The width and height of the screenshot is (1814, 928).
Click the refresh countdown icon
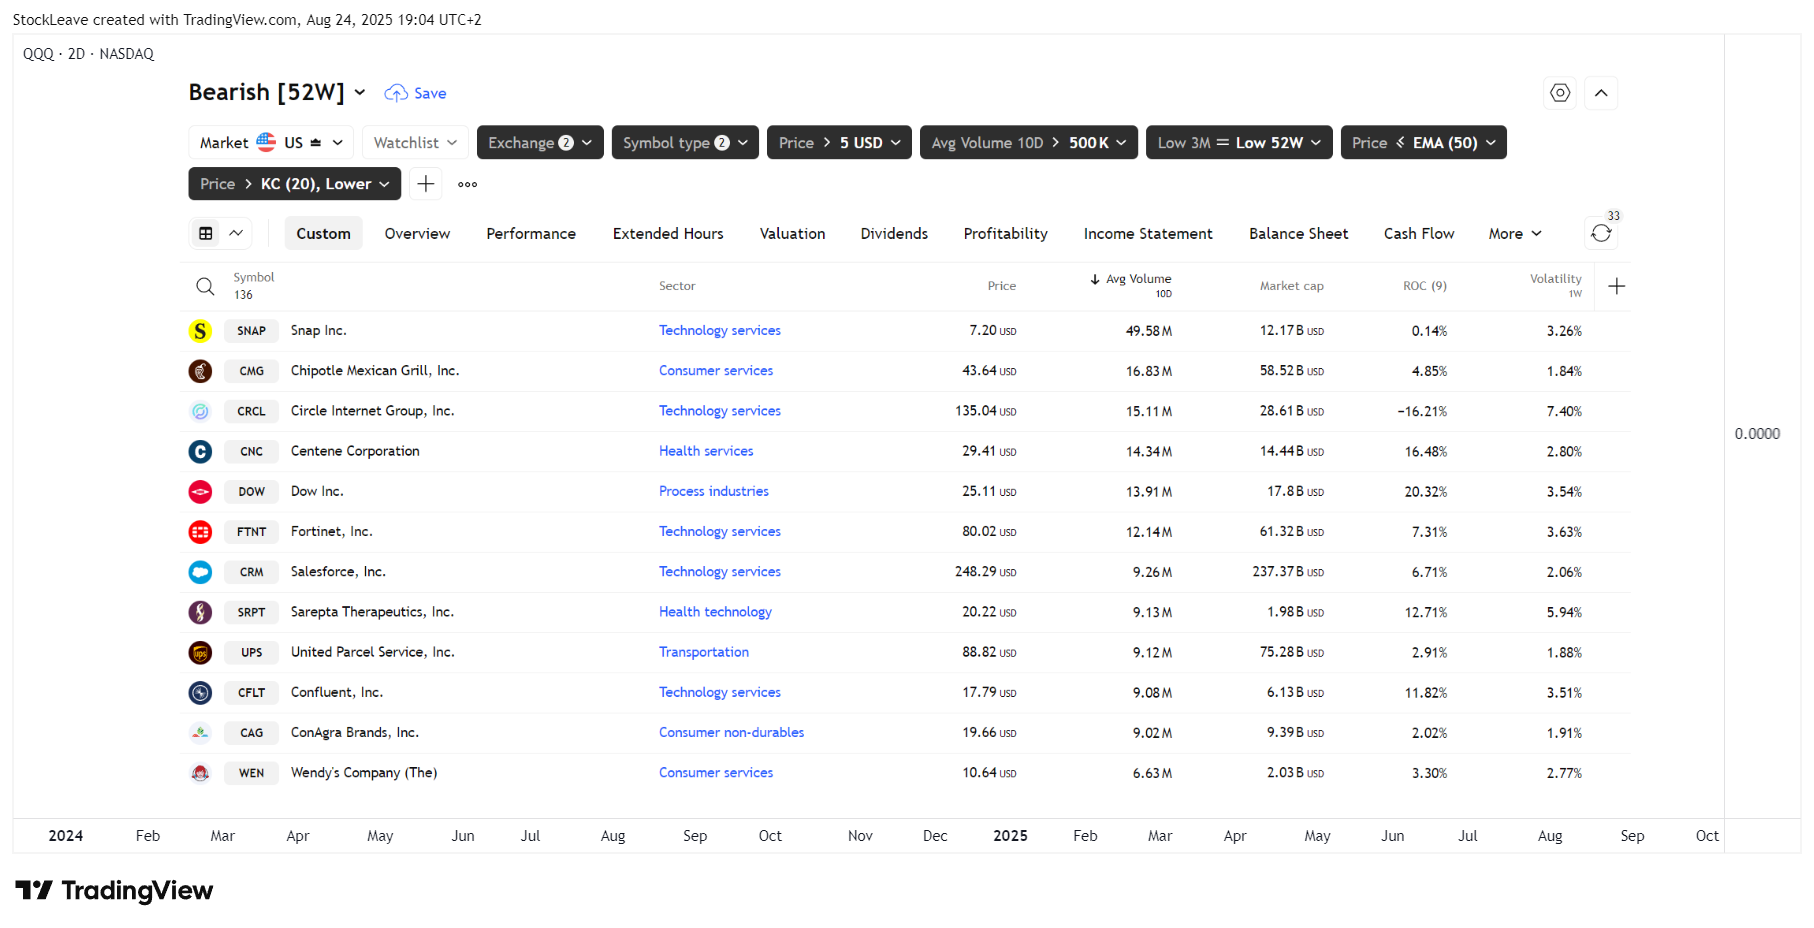tap(1601, 233)
